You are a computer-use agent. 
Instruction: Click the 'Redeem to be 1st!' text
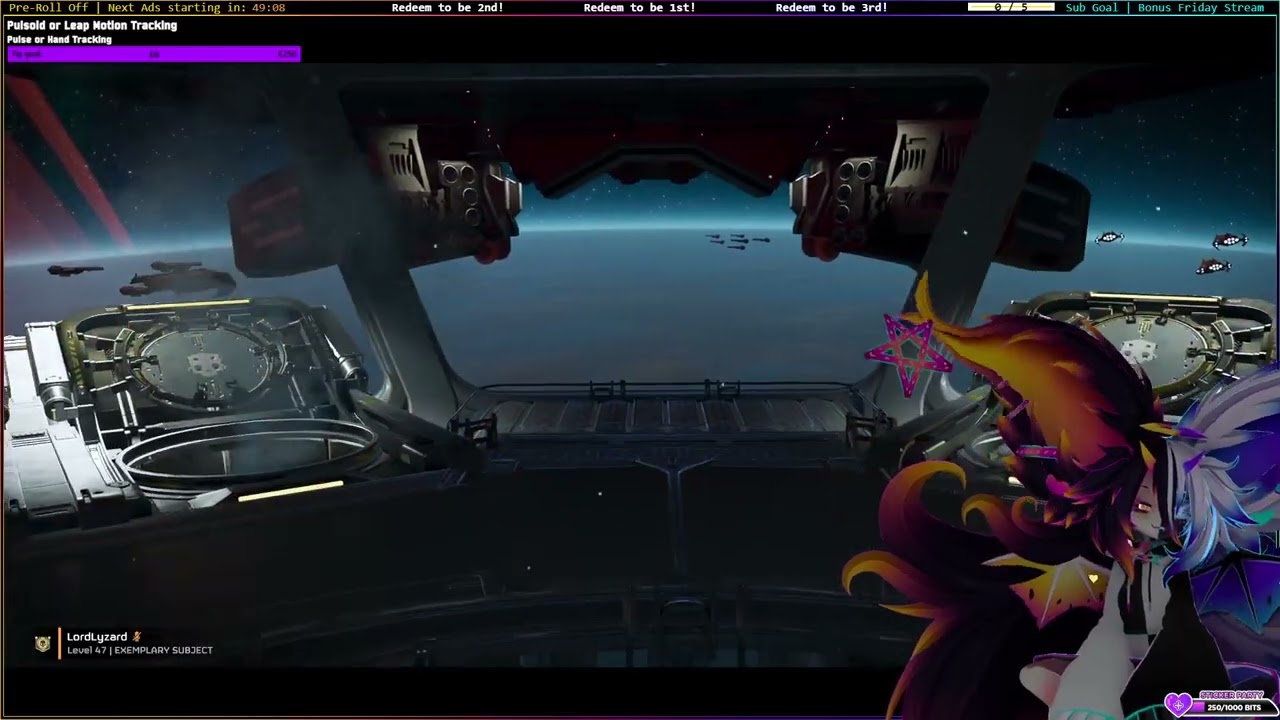click(x=639, y=7)
